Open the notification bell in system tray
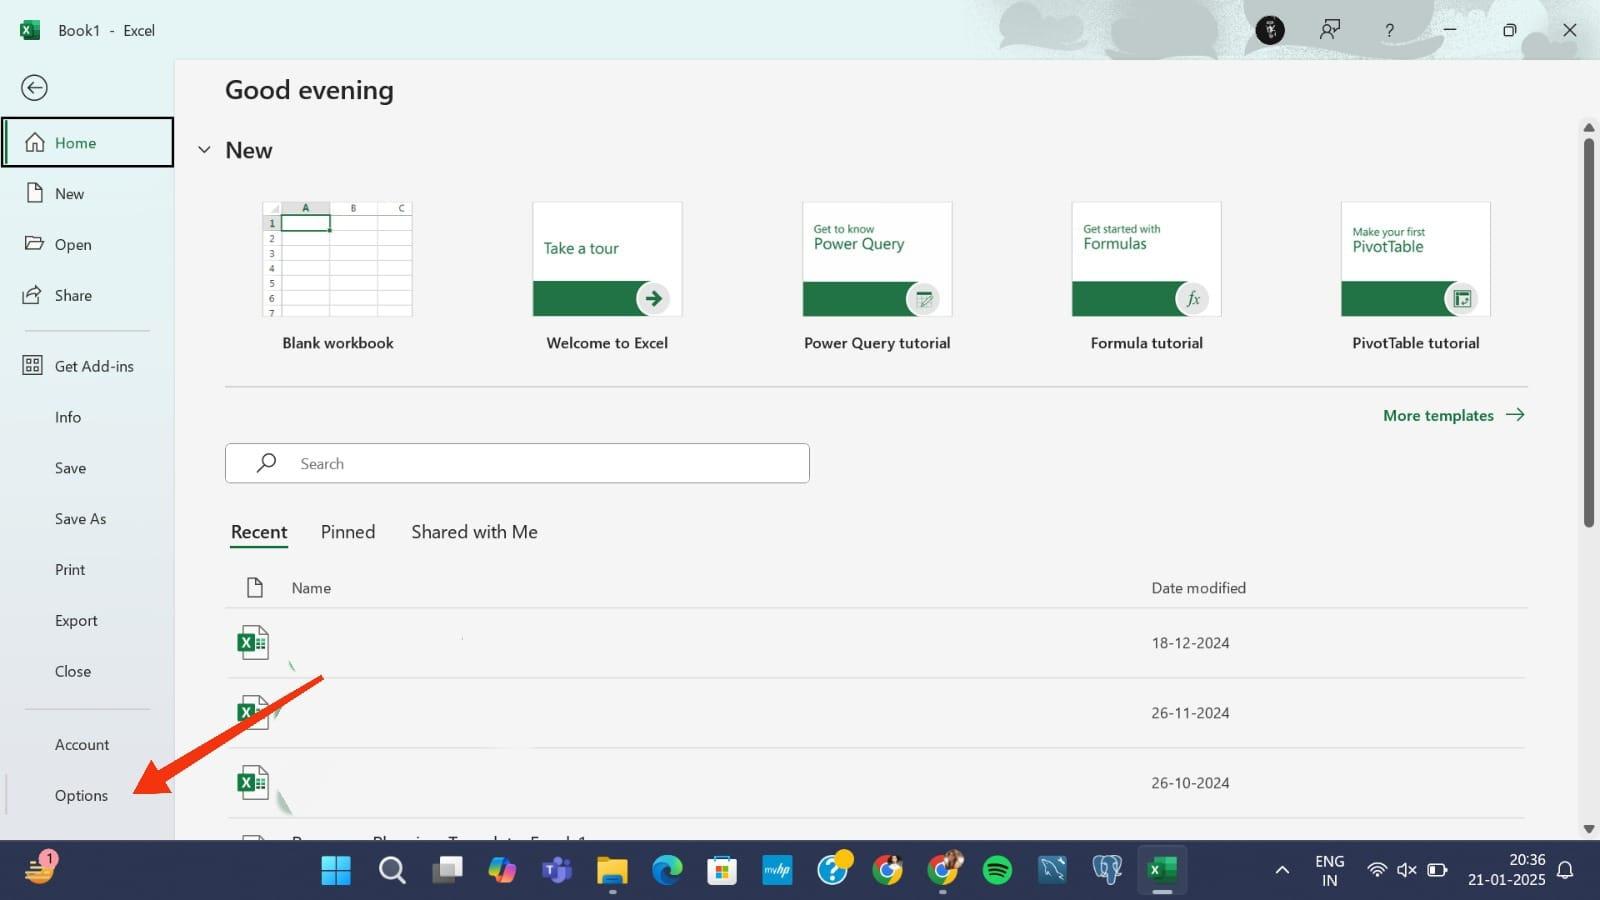 tap(1566, 870)
